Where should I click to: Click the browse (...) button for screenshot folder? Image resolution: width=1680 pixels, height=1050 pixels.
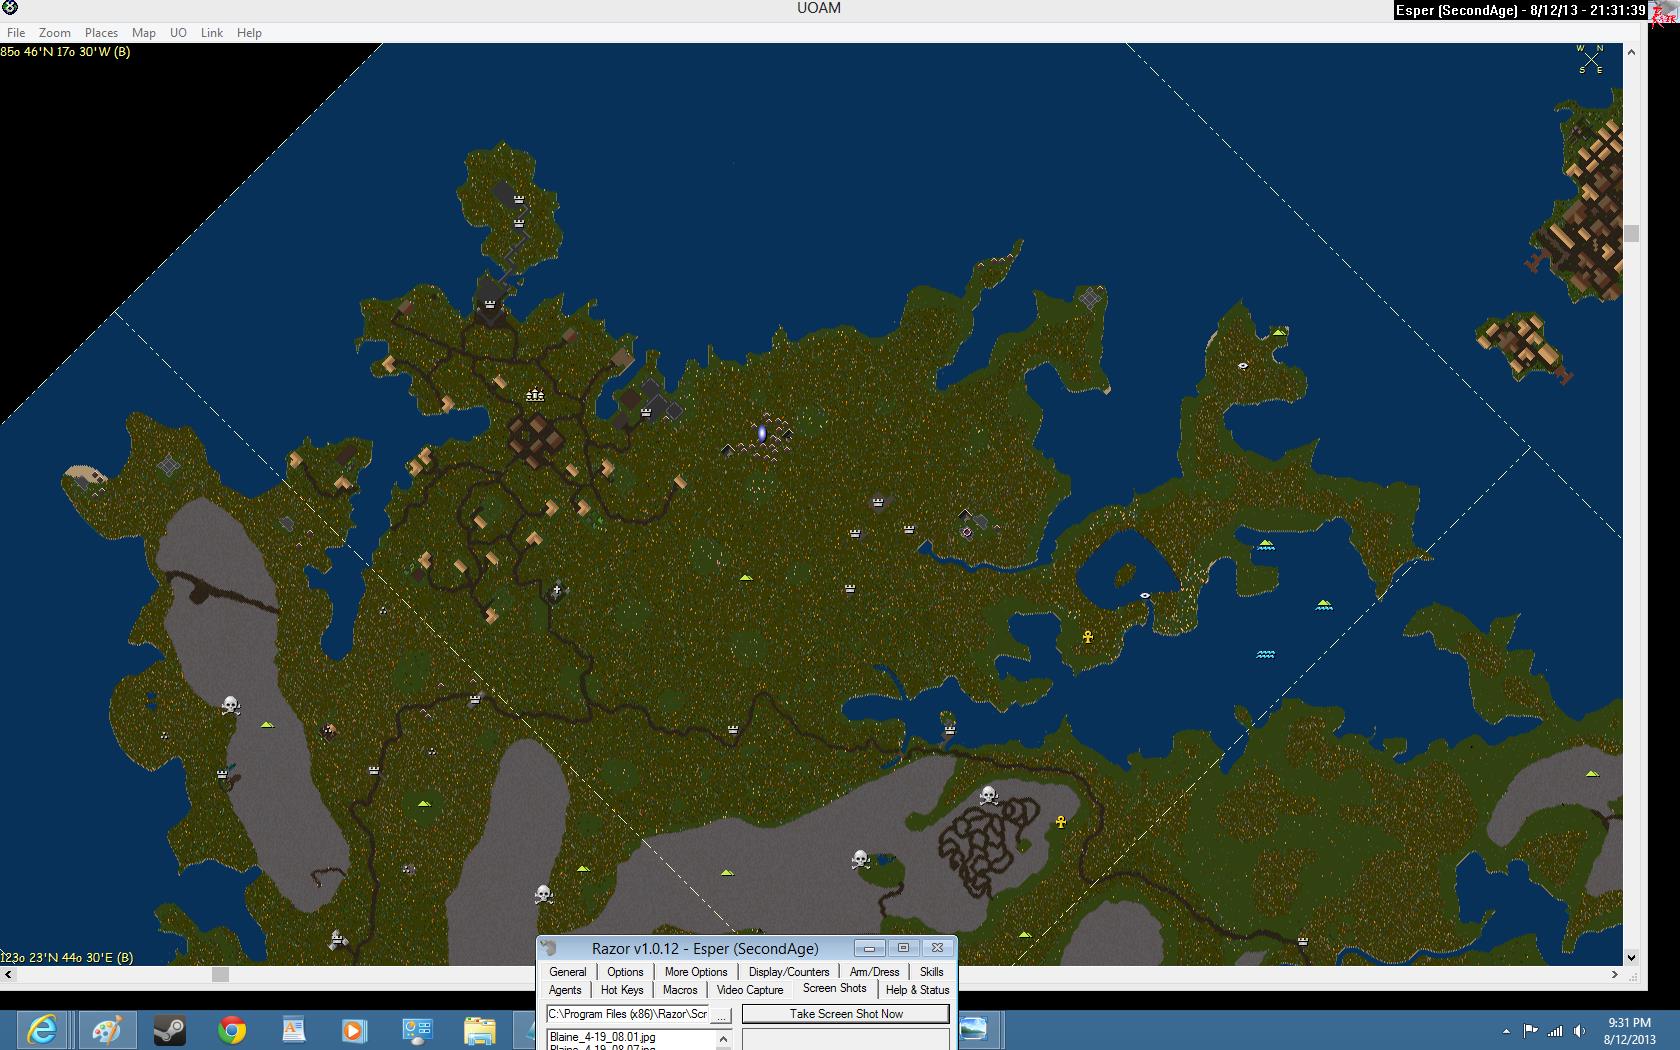pos(721,1015)
